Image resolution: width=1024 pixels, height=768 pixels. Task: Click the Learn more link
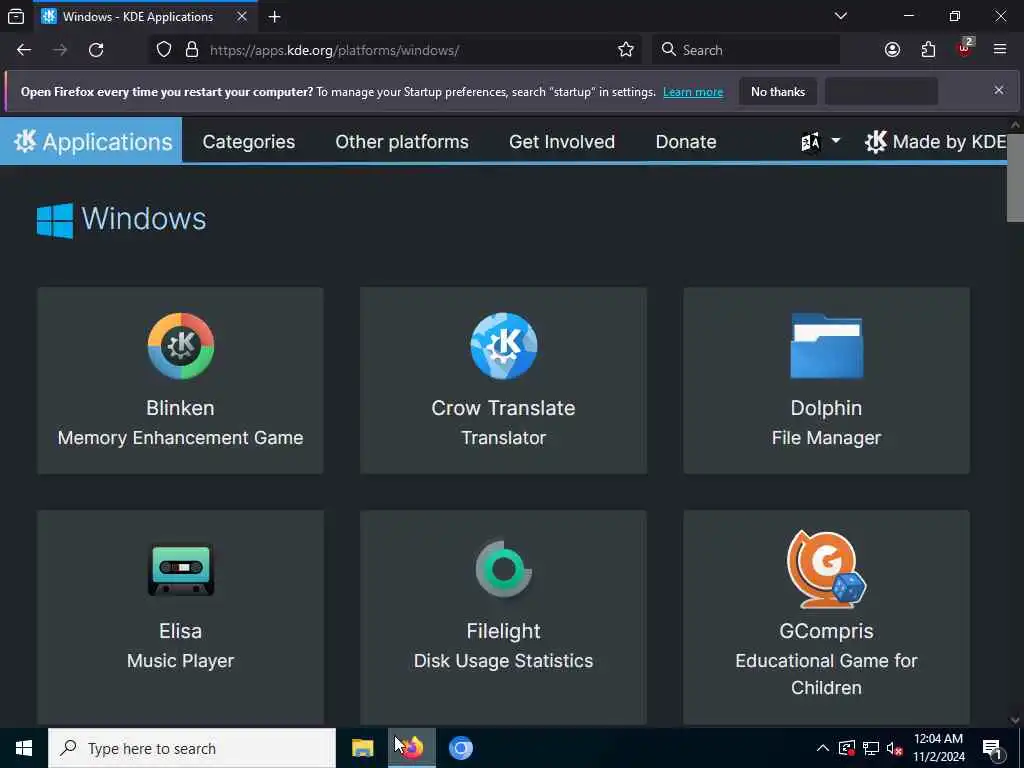[x=693, y=92]
